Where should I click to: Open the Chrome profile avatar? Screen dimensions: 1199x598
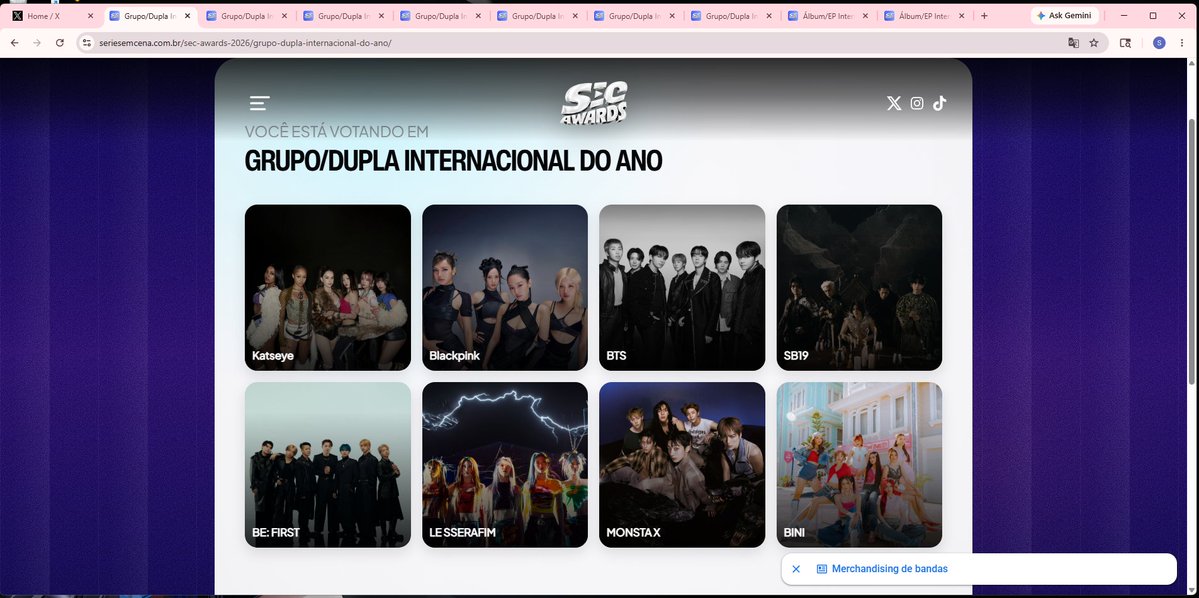click(1159, 43)
